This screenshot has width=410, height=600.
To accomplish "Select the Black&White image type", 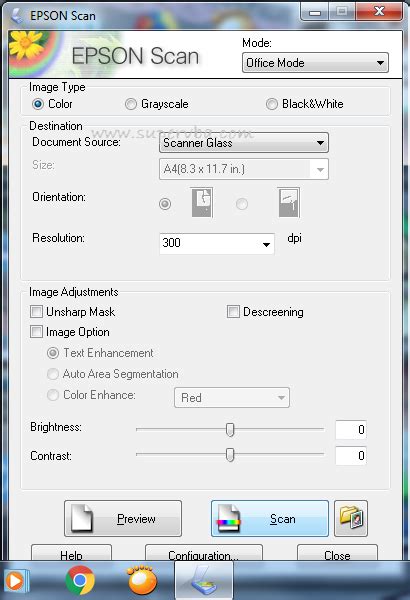I will coord(272,104).
